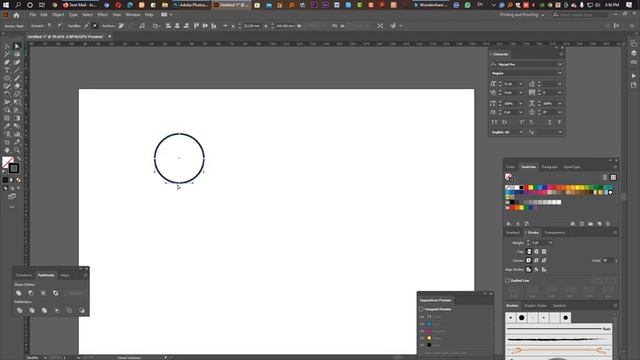This screenshot has width=640, height=360.
Task: Open the font family dropdown
Action: coord(560,64)
